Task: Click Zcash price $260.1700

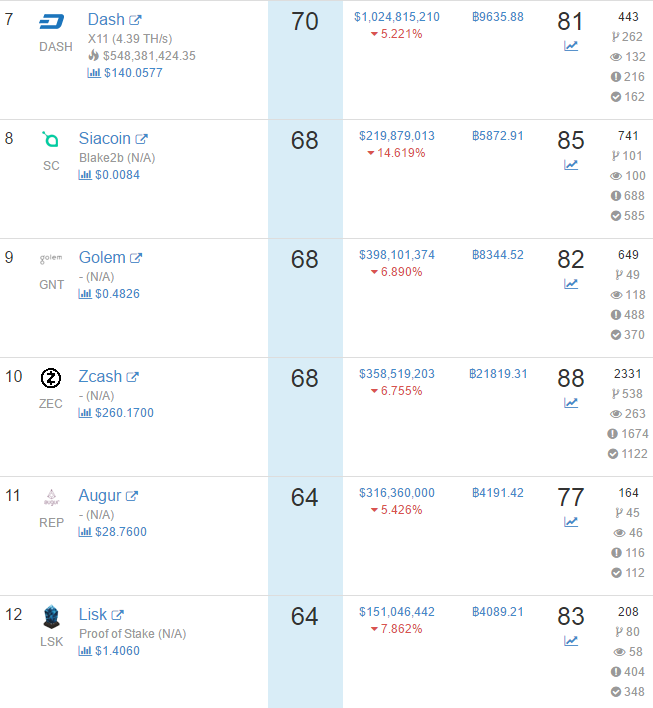Action: 124,413
